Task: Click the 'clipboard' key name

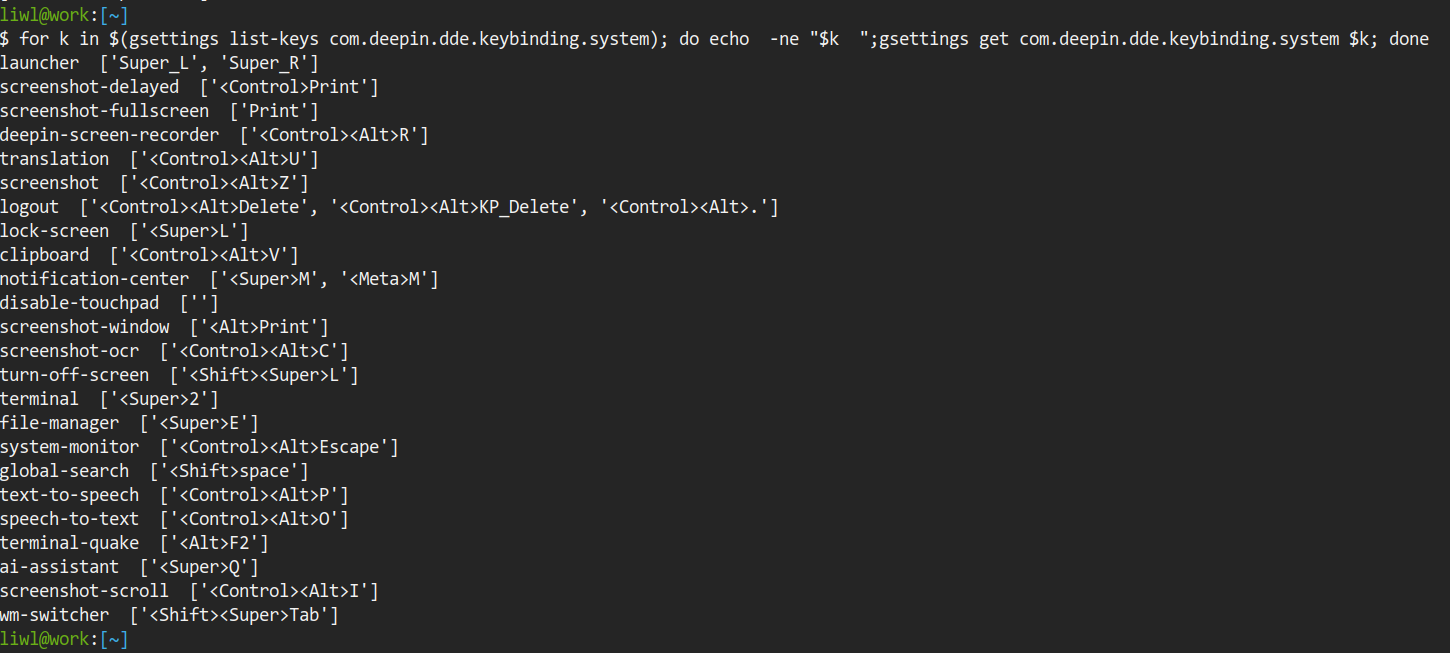Action: (x=45, y=255)
